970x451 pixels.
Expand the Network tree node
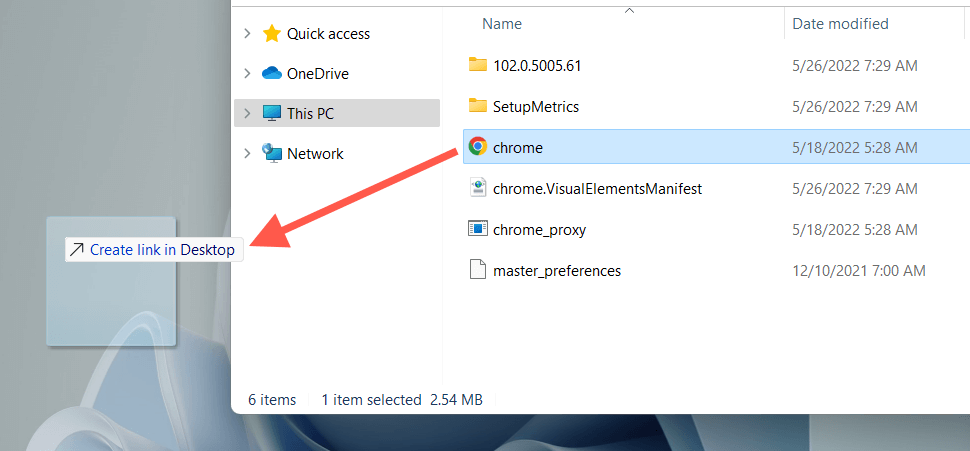coord(247,154)
